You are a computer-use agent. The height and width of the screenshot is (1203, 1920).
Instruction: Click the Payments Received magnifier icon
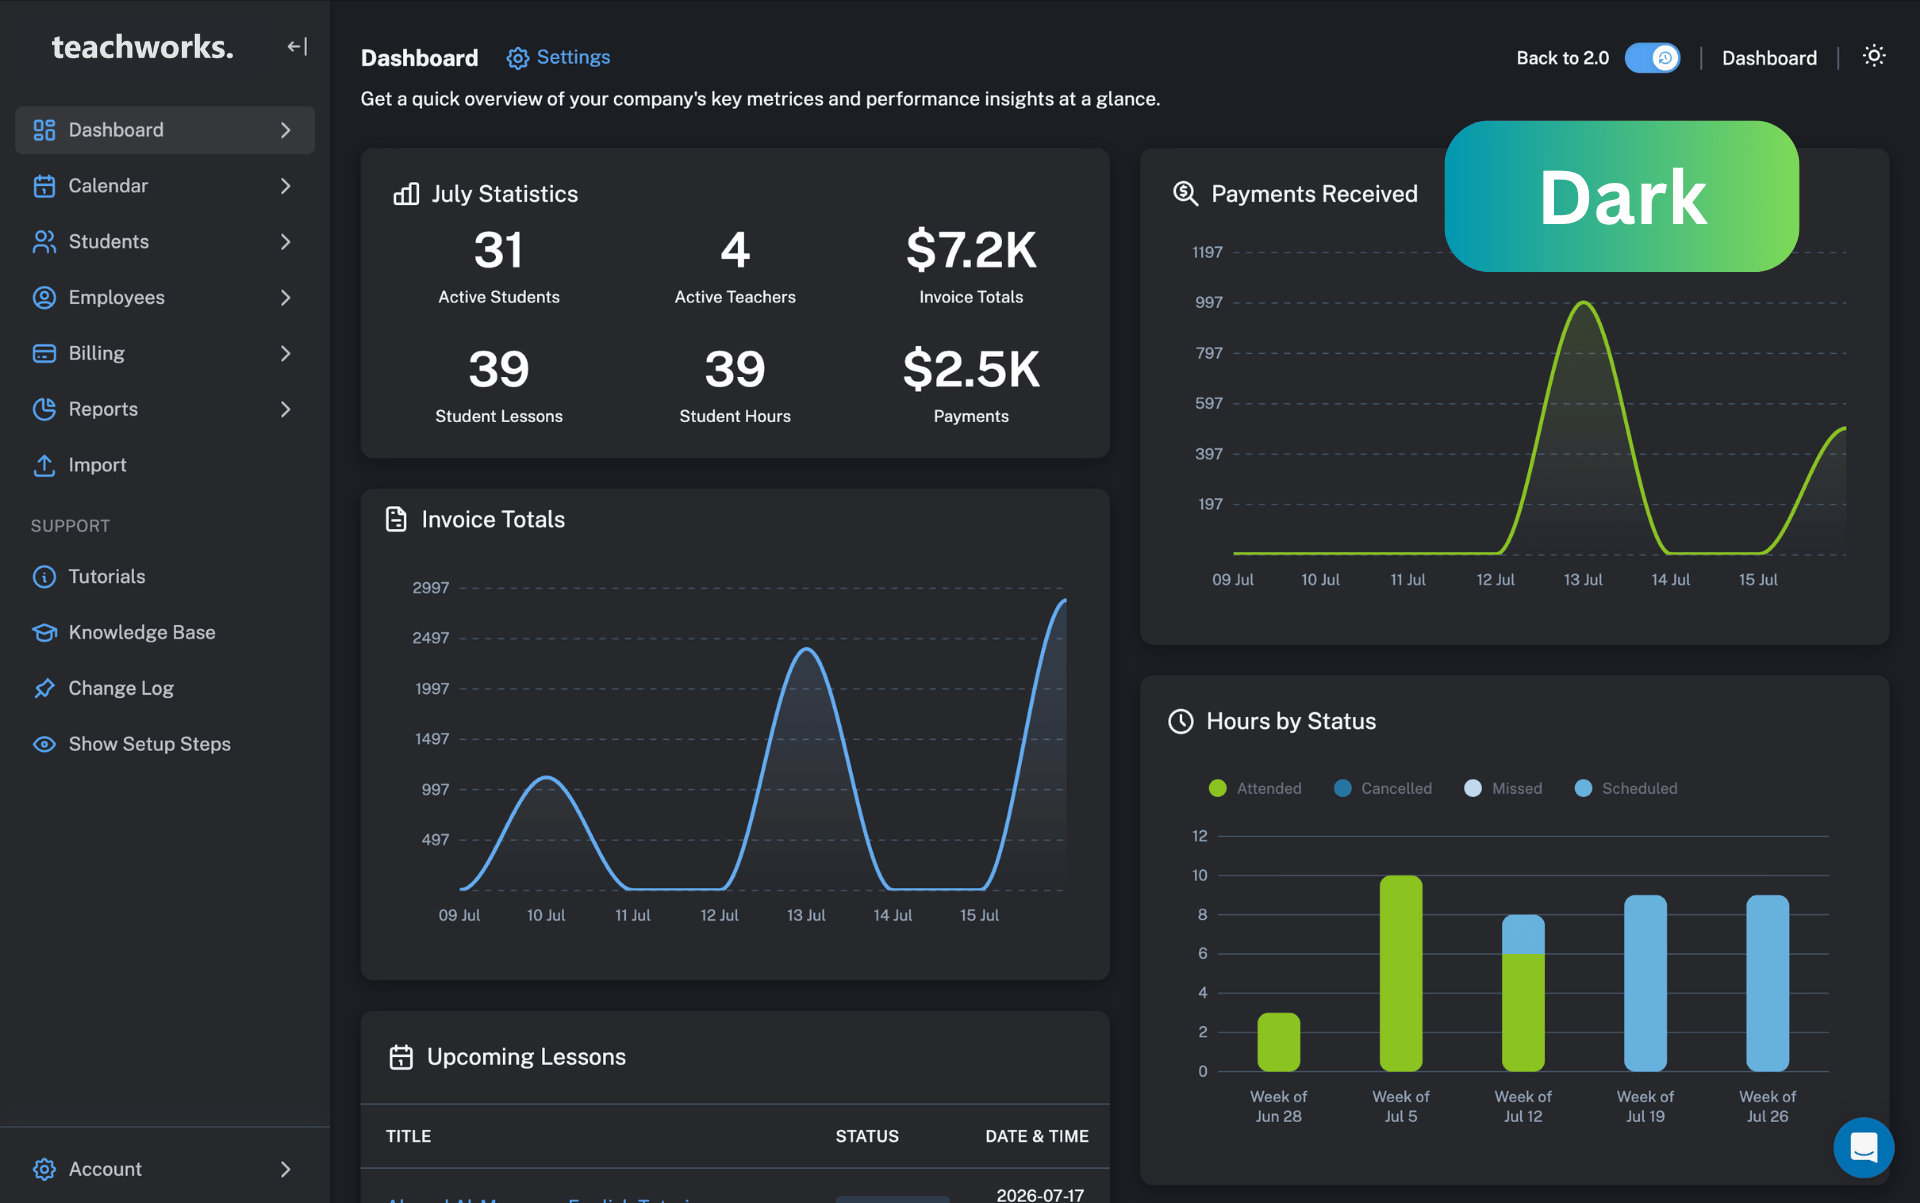tap(1185, 193)
